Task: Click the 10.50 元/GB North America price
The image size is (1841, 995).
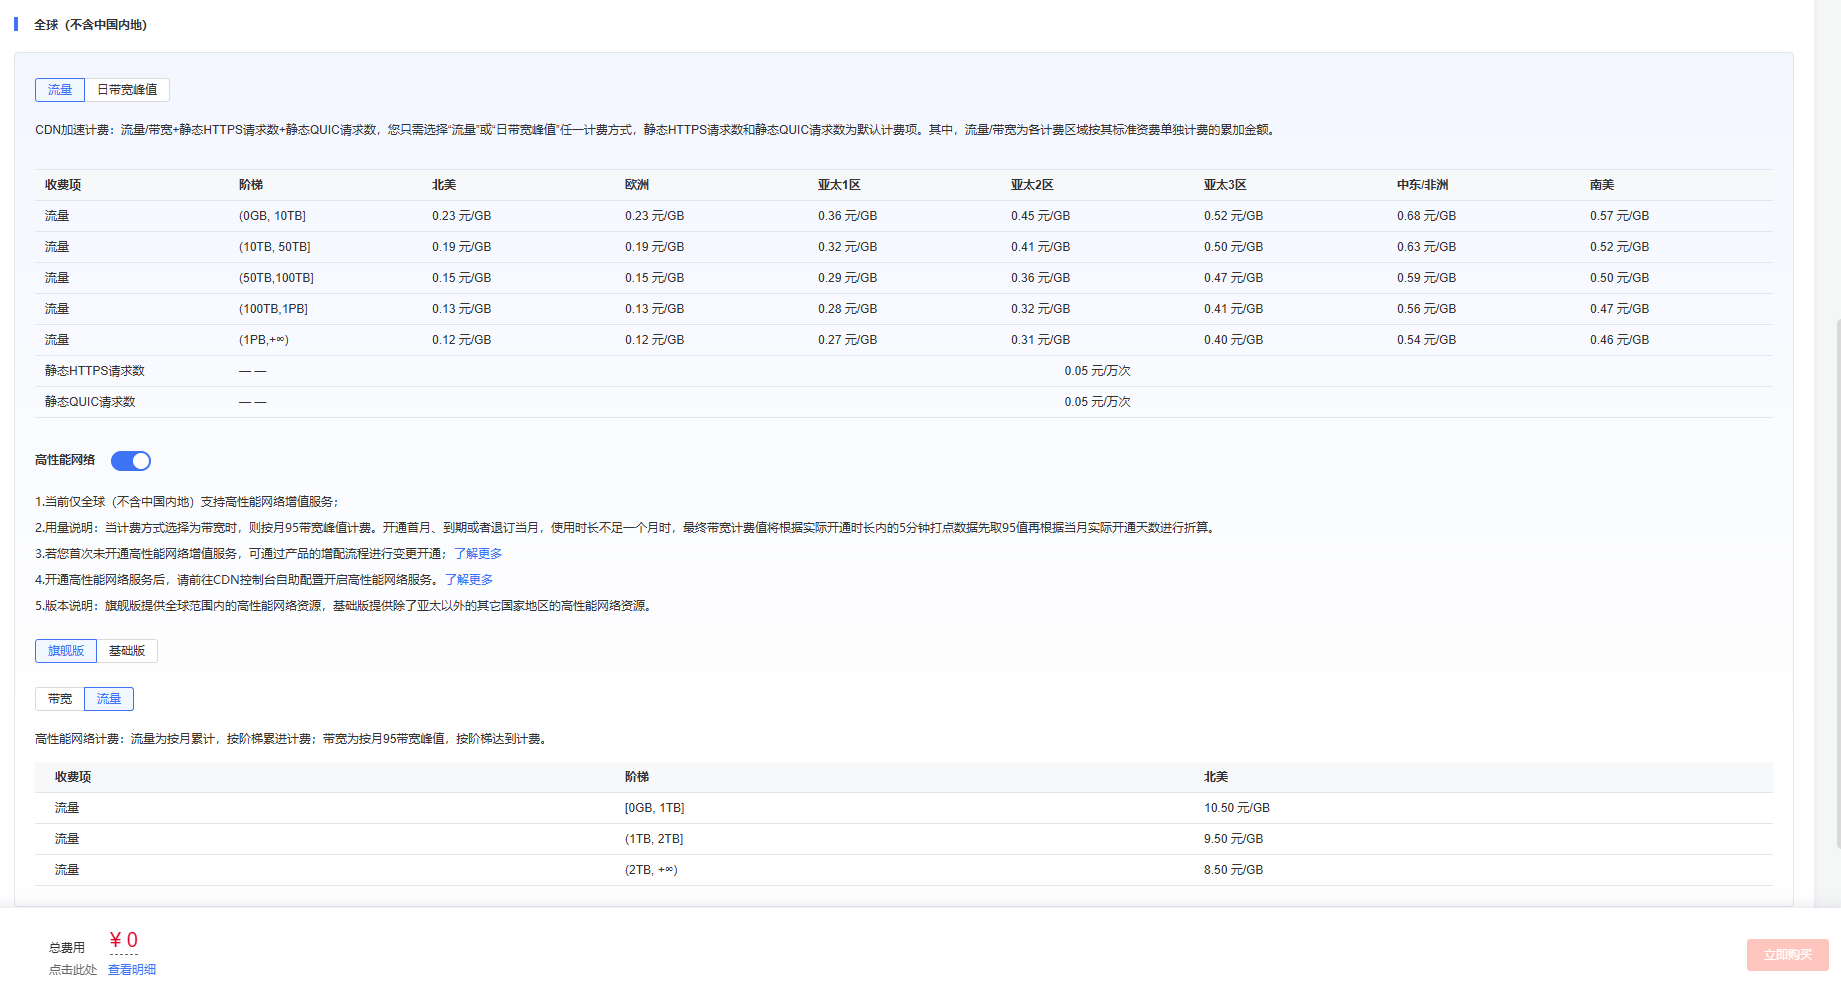Action: tap(1236, 808)
